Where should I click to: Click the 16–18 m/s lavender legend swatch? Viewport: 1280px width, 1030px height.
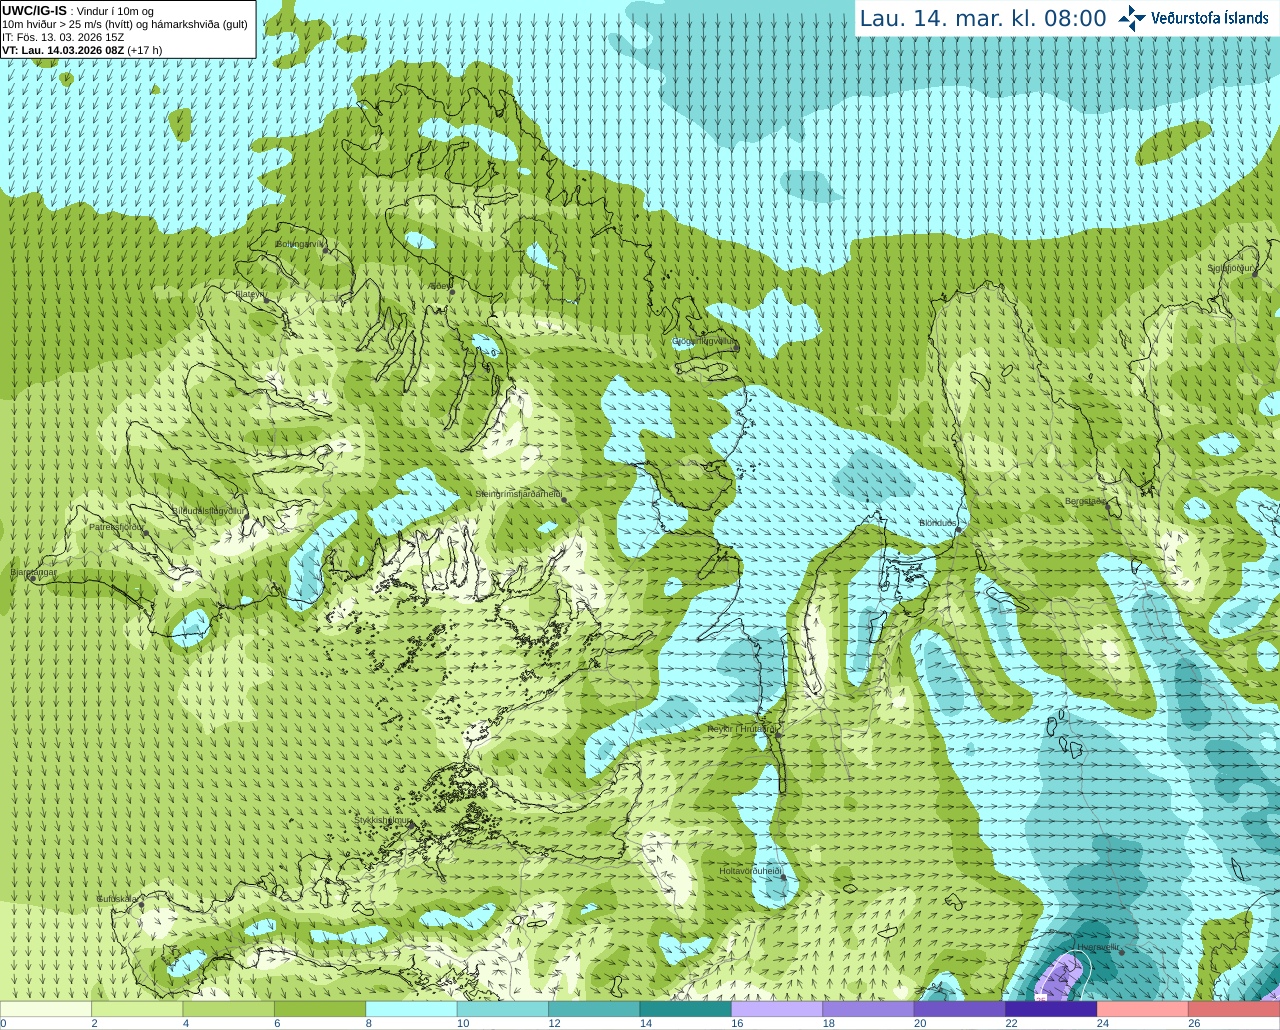coord(777,1009)
